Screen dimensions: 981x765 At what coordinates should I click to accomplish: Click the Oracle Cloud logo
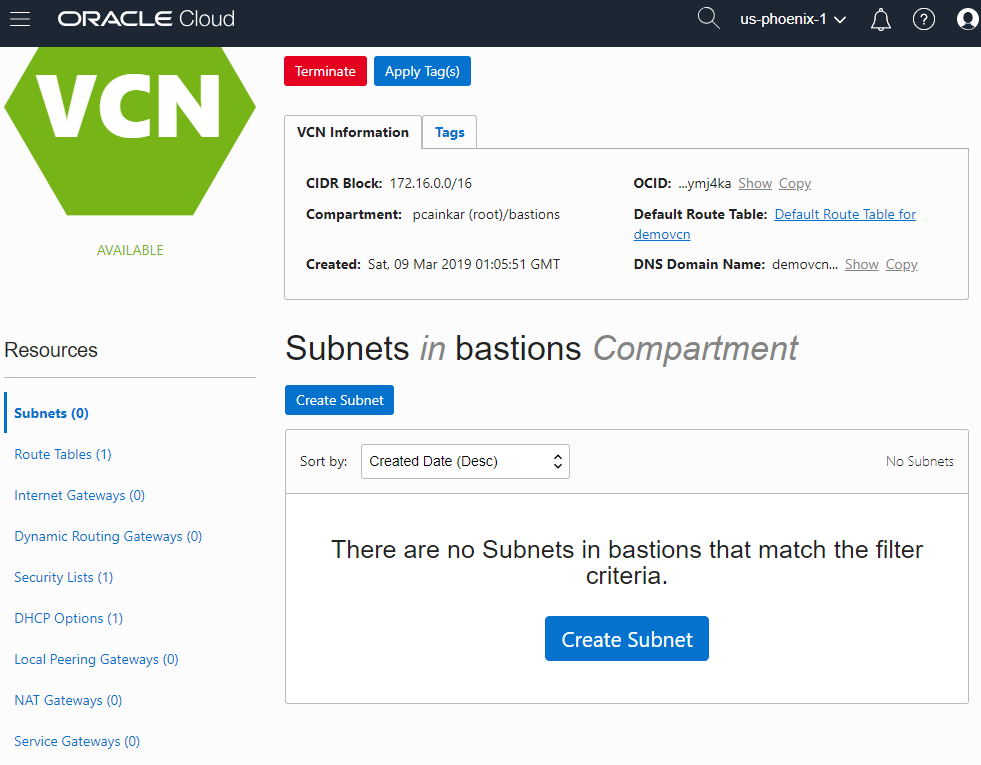tap(146, 19)
